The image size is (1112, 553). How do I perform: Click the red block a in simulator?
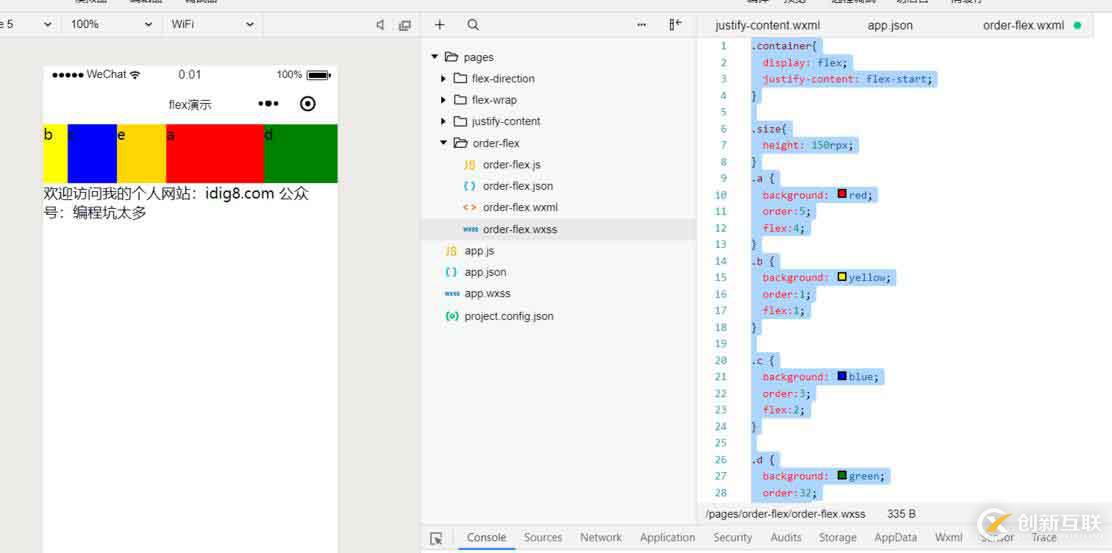pos(215,153)
